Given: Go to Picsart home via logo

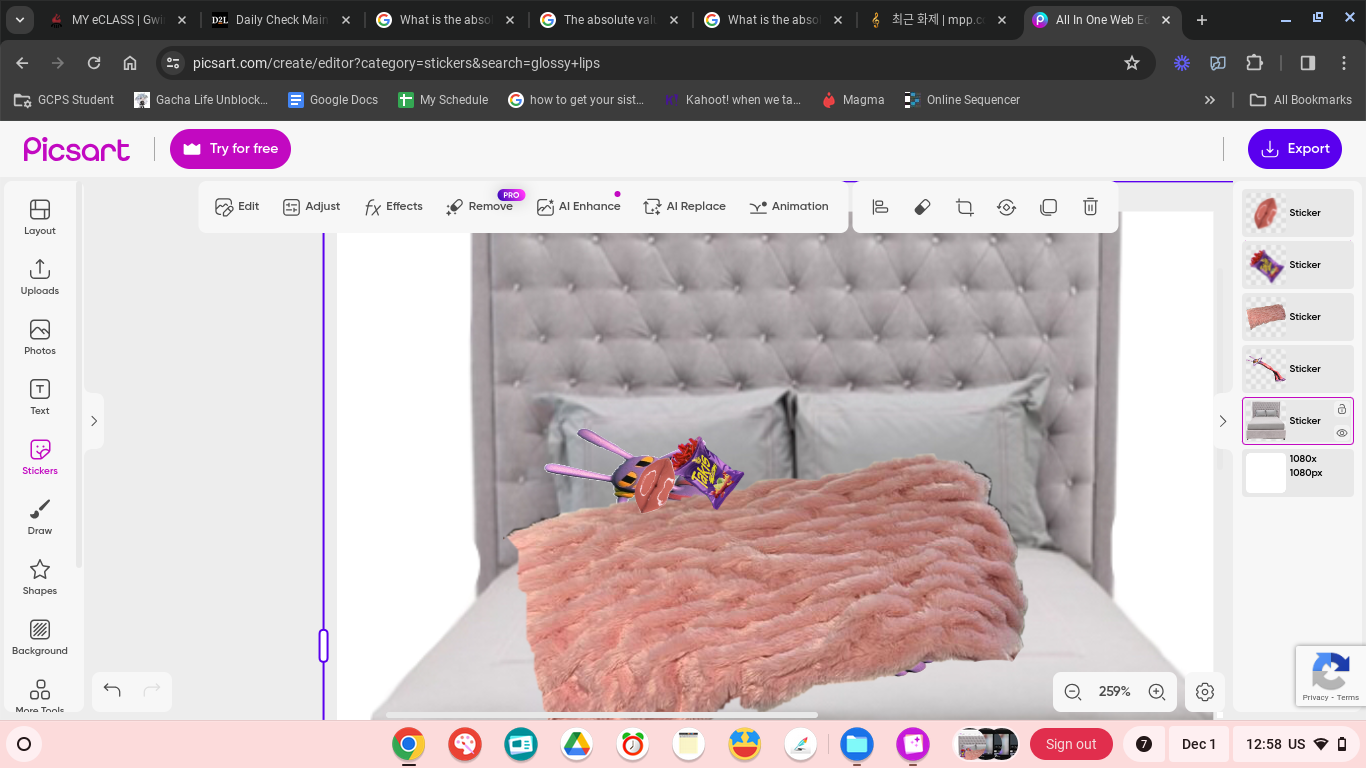Looking at the screenshot, I should (x=77, y=149).
